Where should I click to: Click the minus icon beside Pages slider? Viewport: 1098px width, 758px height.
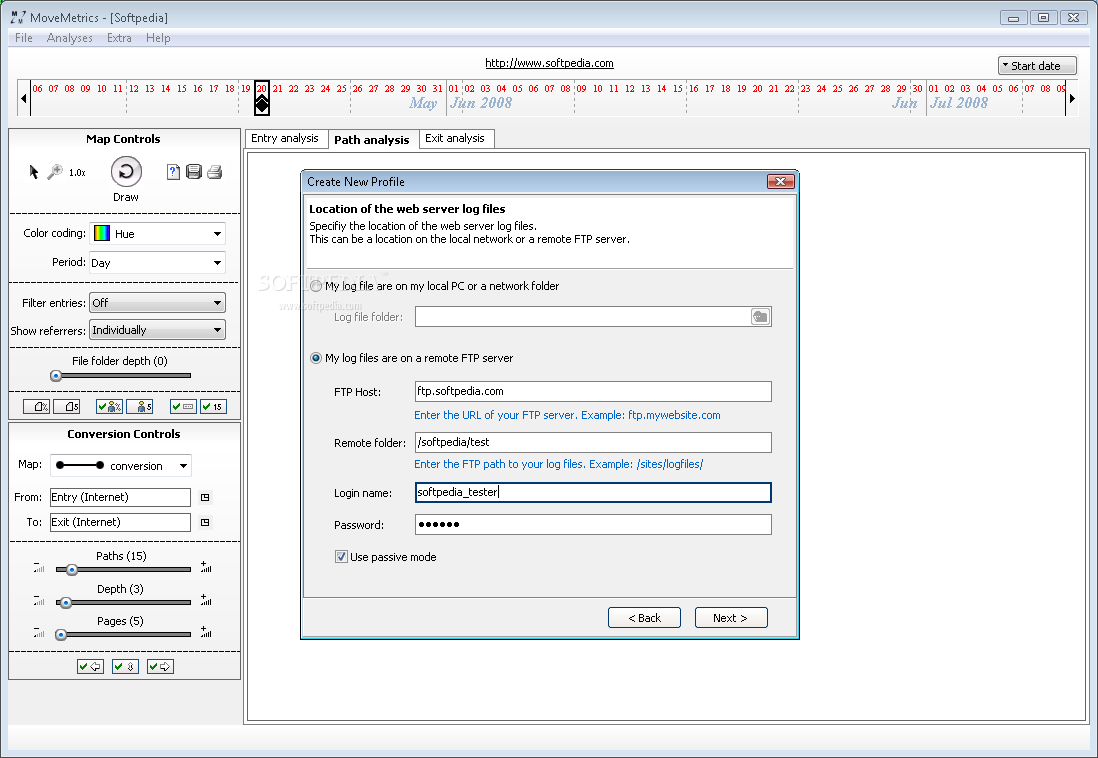tap(39, 633)
